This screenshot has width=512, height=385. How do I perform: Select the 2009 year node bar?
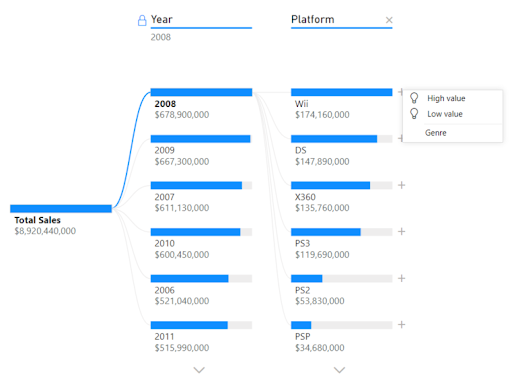point(201,139)
